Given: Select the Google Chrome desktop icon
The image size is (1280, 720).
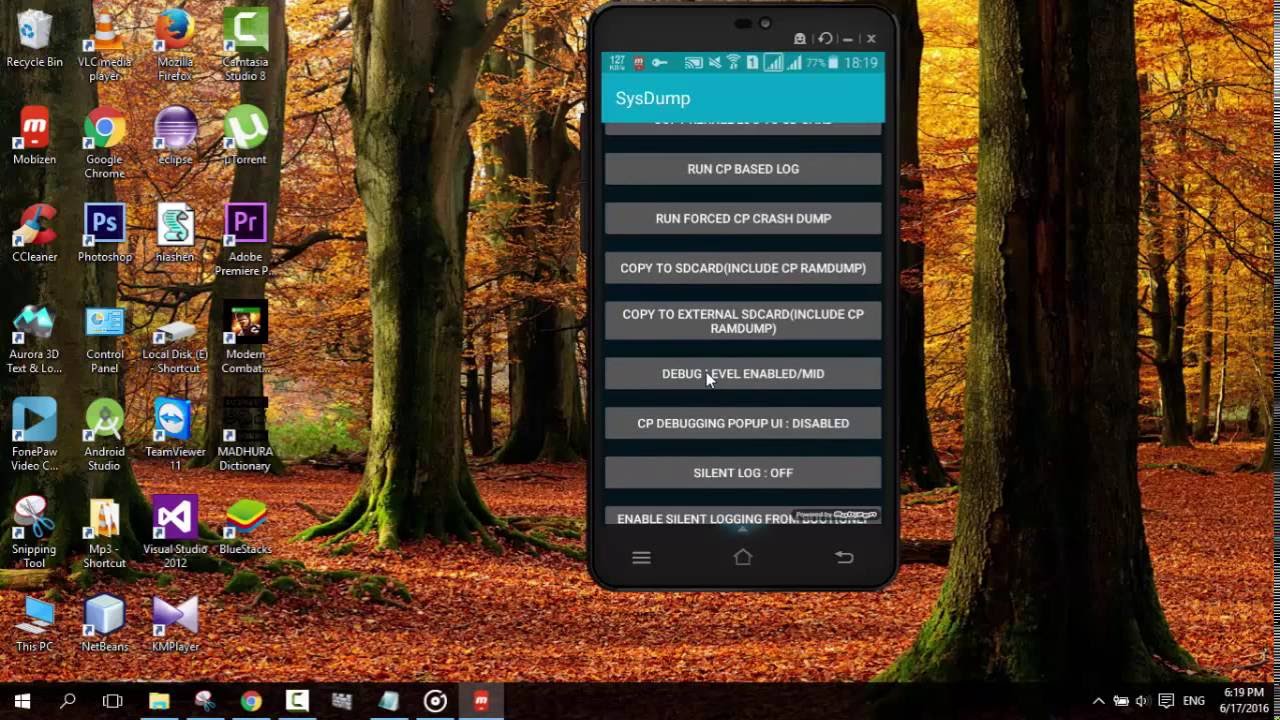Looking at the screenshot, I should [x=104, y=143].
